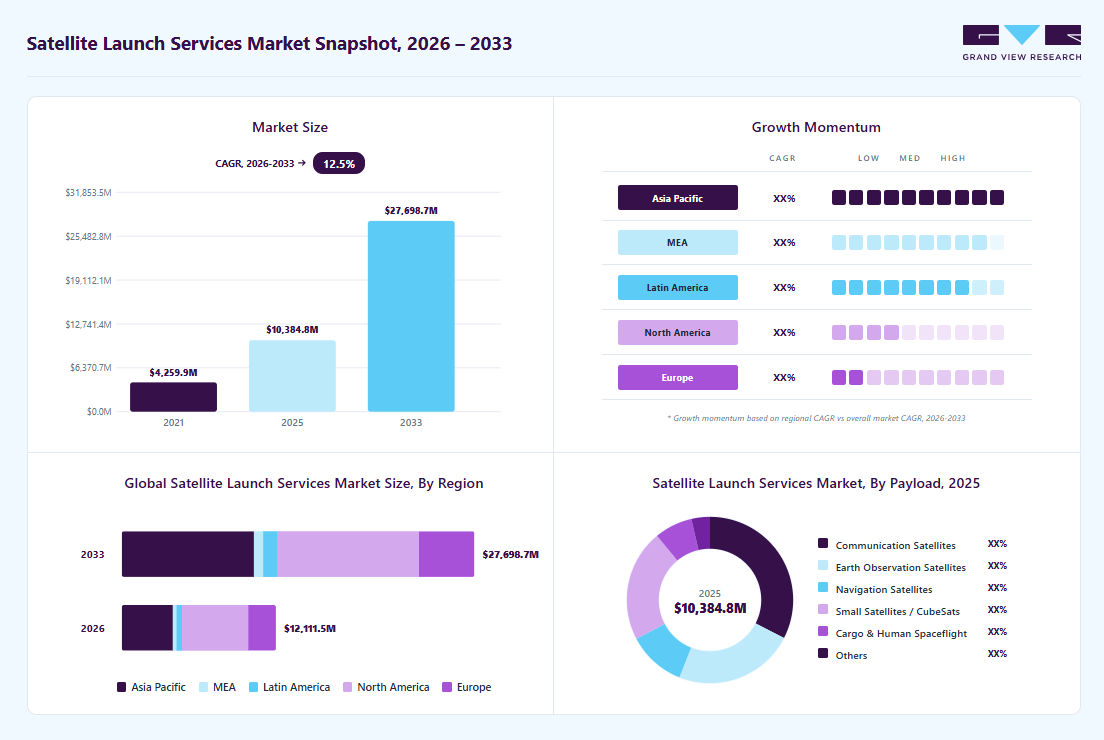Click the donut center value $10,384.8M

pyautogui.click(x=710, y=608)
